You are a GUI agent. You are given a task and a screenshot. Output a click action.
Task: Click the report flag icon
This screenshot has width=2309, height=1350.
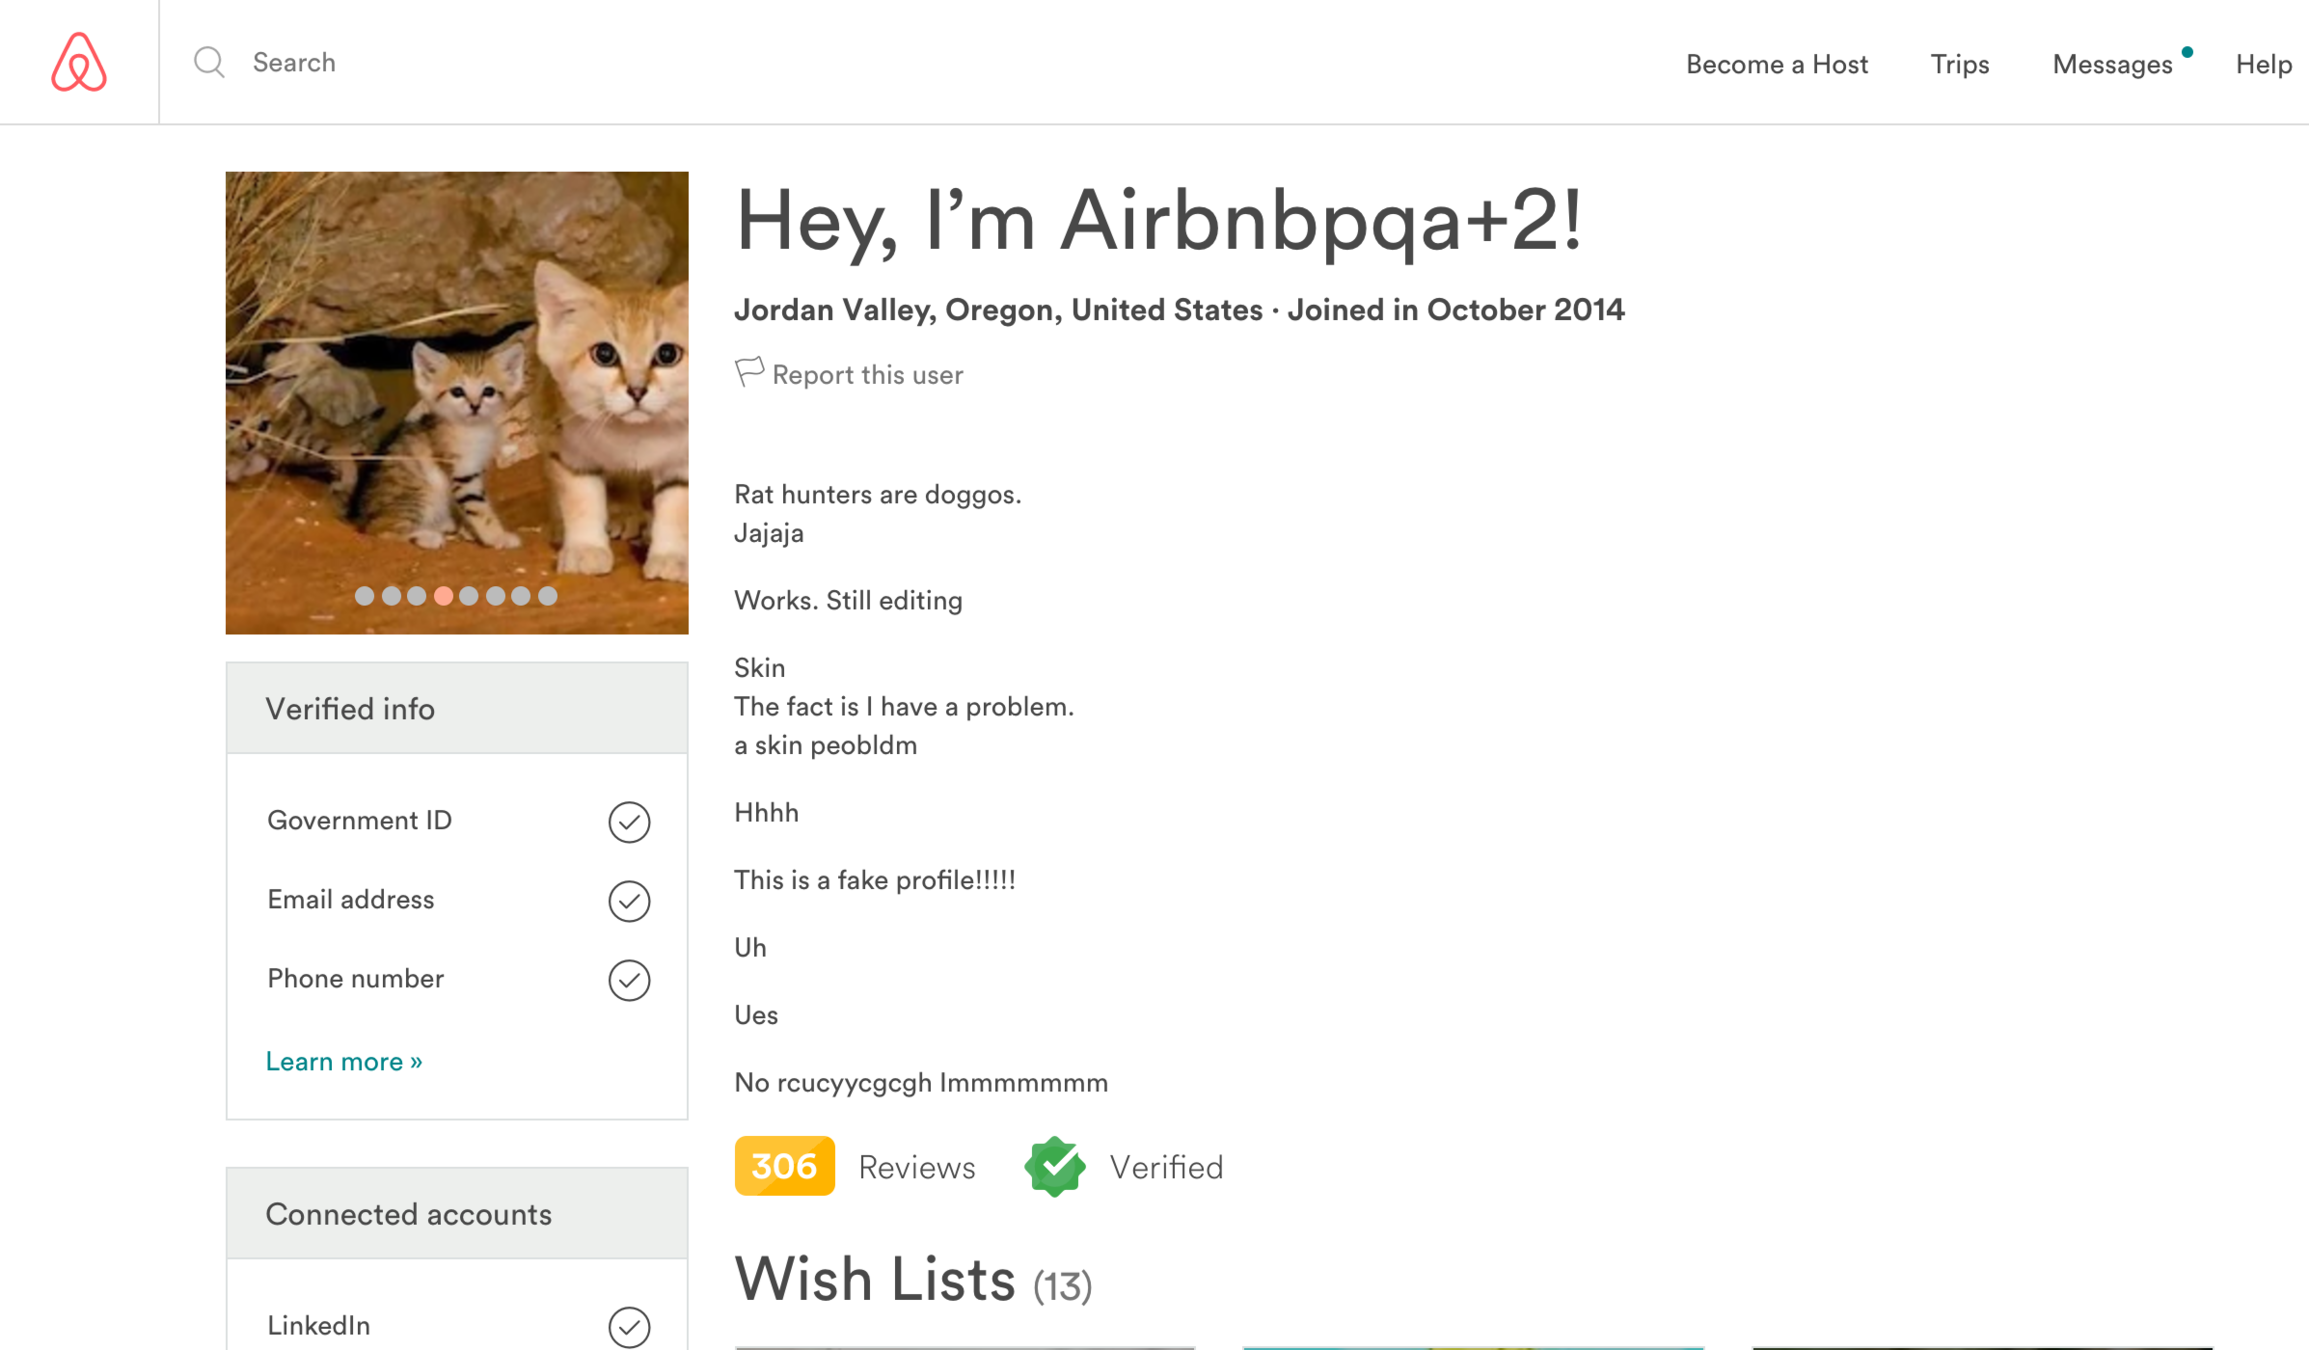749,372
